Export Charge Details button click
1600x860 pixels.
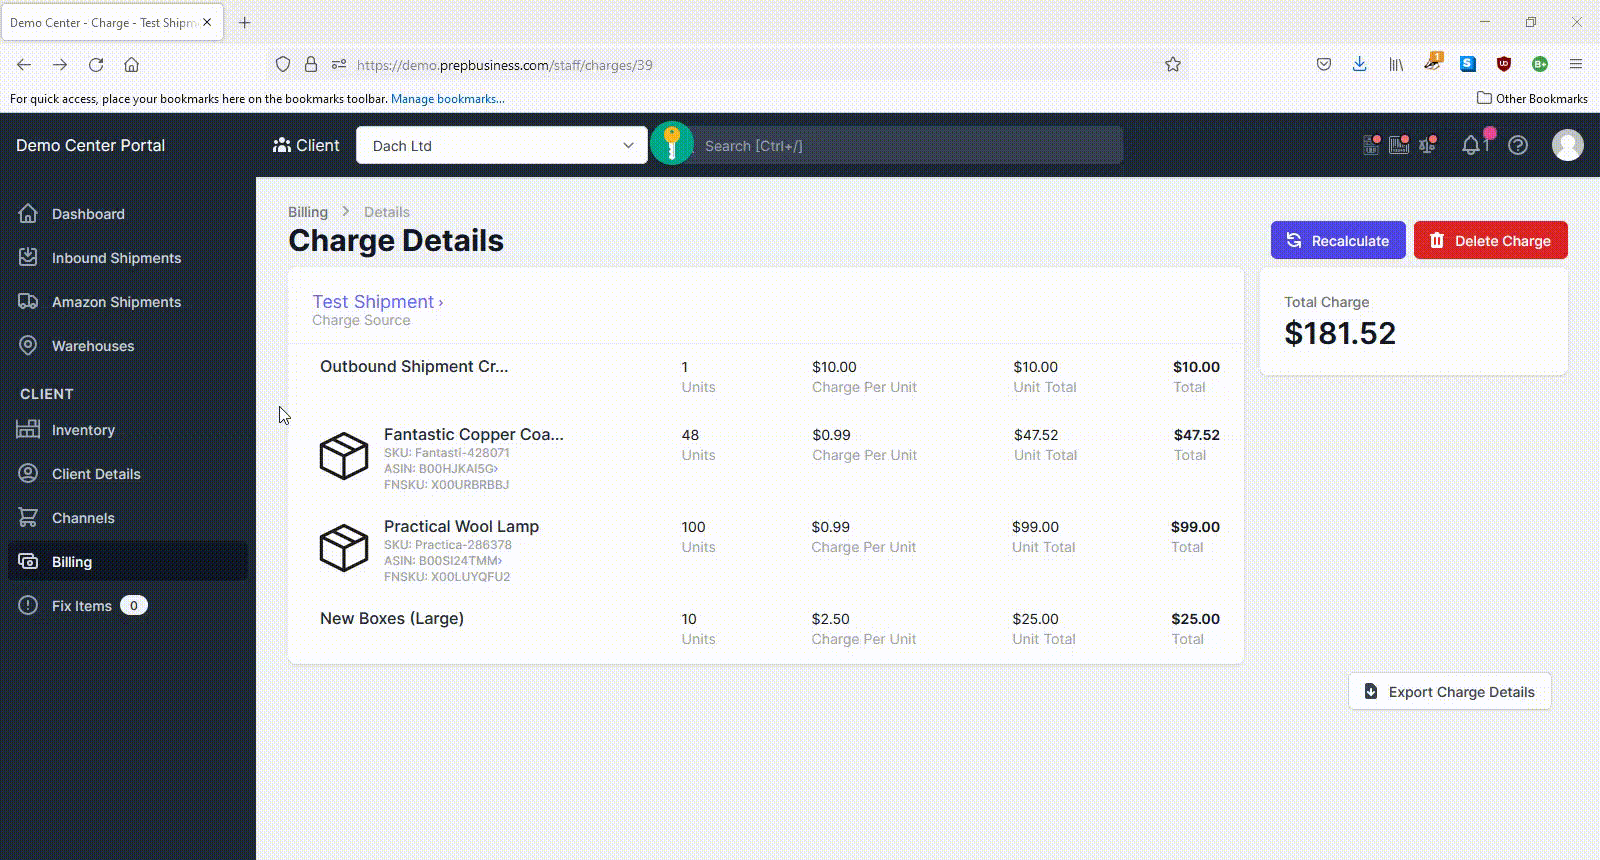[x=1450, y=691]
